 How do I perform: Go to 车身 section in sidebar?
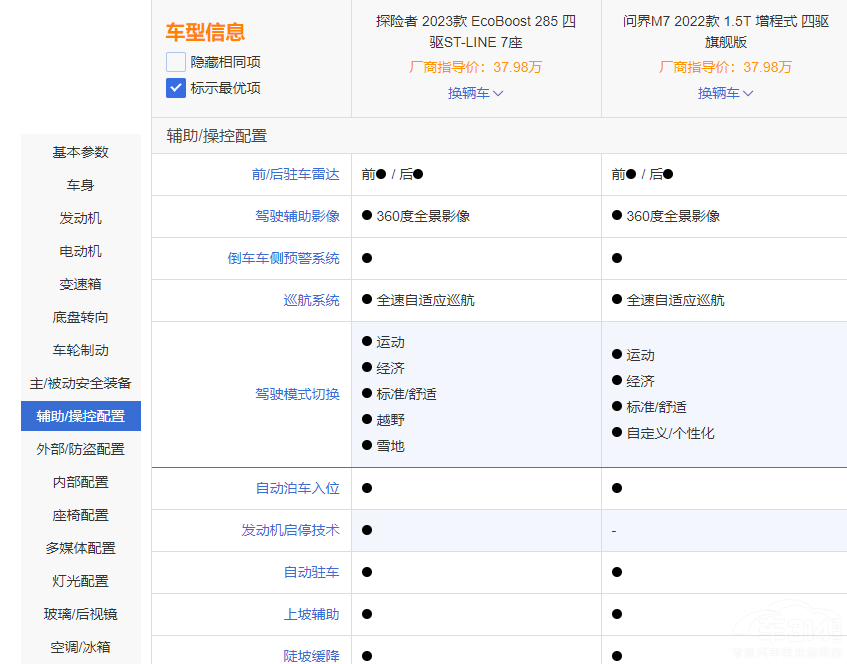pyautogui.click(x=81, y=185)
